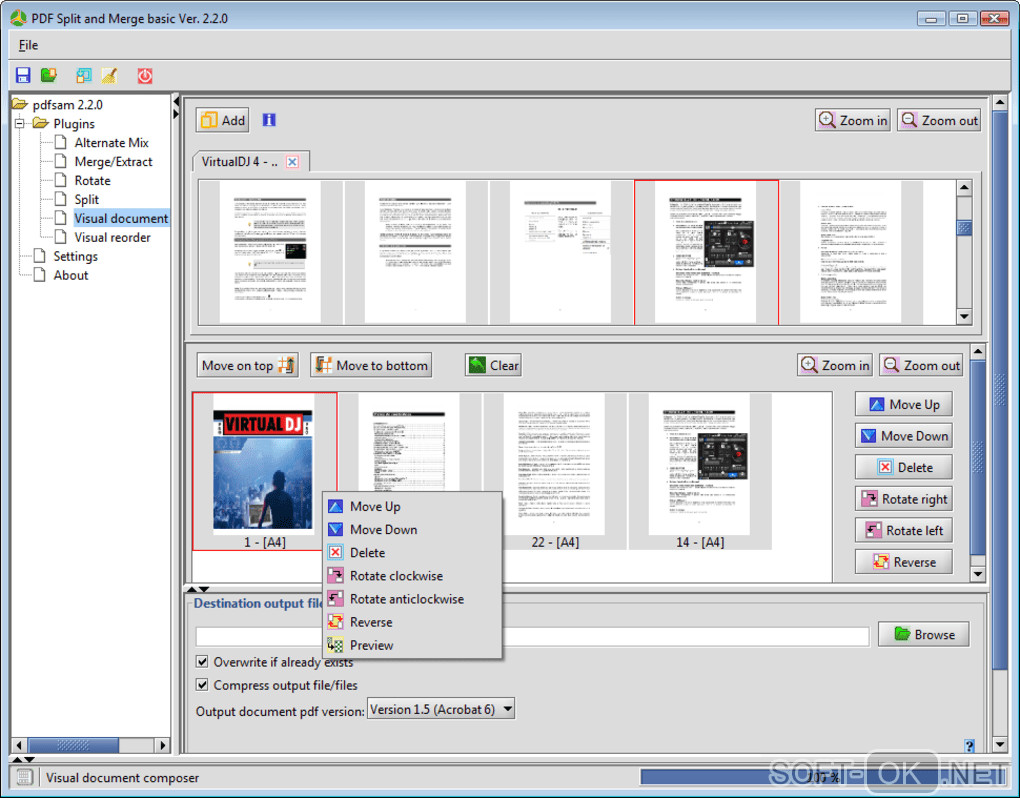
Task: Click the side panel Delete button
Action: tap(904, 467)
